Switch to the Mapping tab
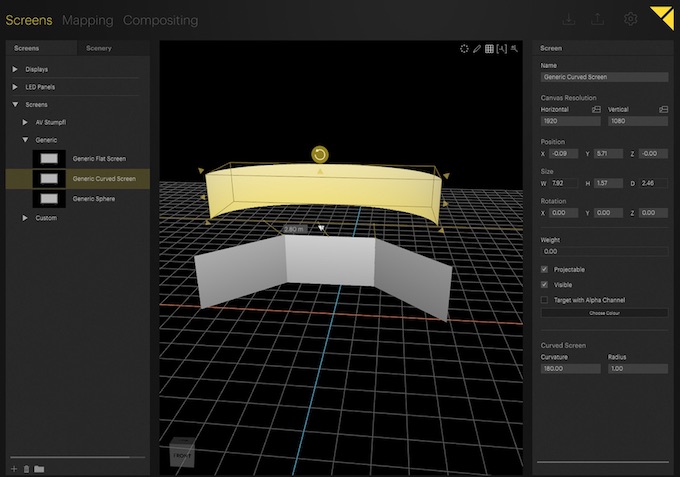680x477 pixels. click(x=88, y=20)
